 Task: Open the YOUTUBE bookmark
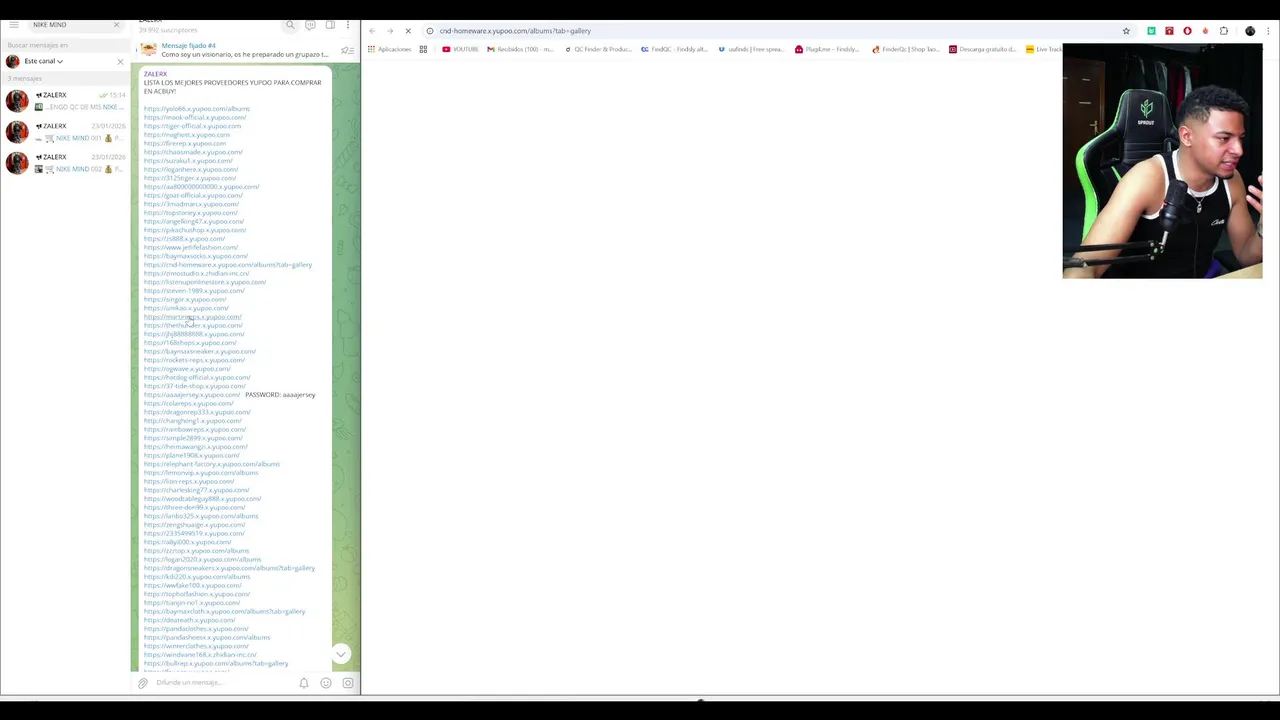(x=460, y=49)
